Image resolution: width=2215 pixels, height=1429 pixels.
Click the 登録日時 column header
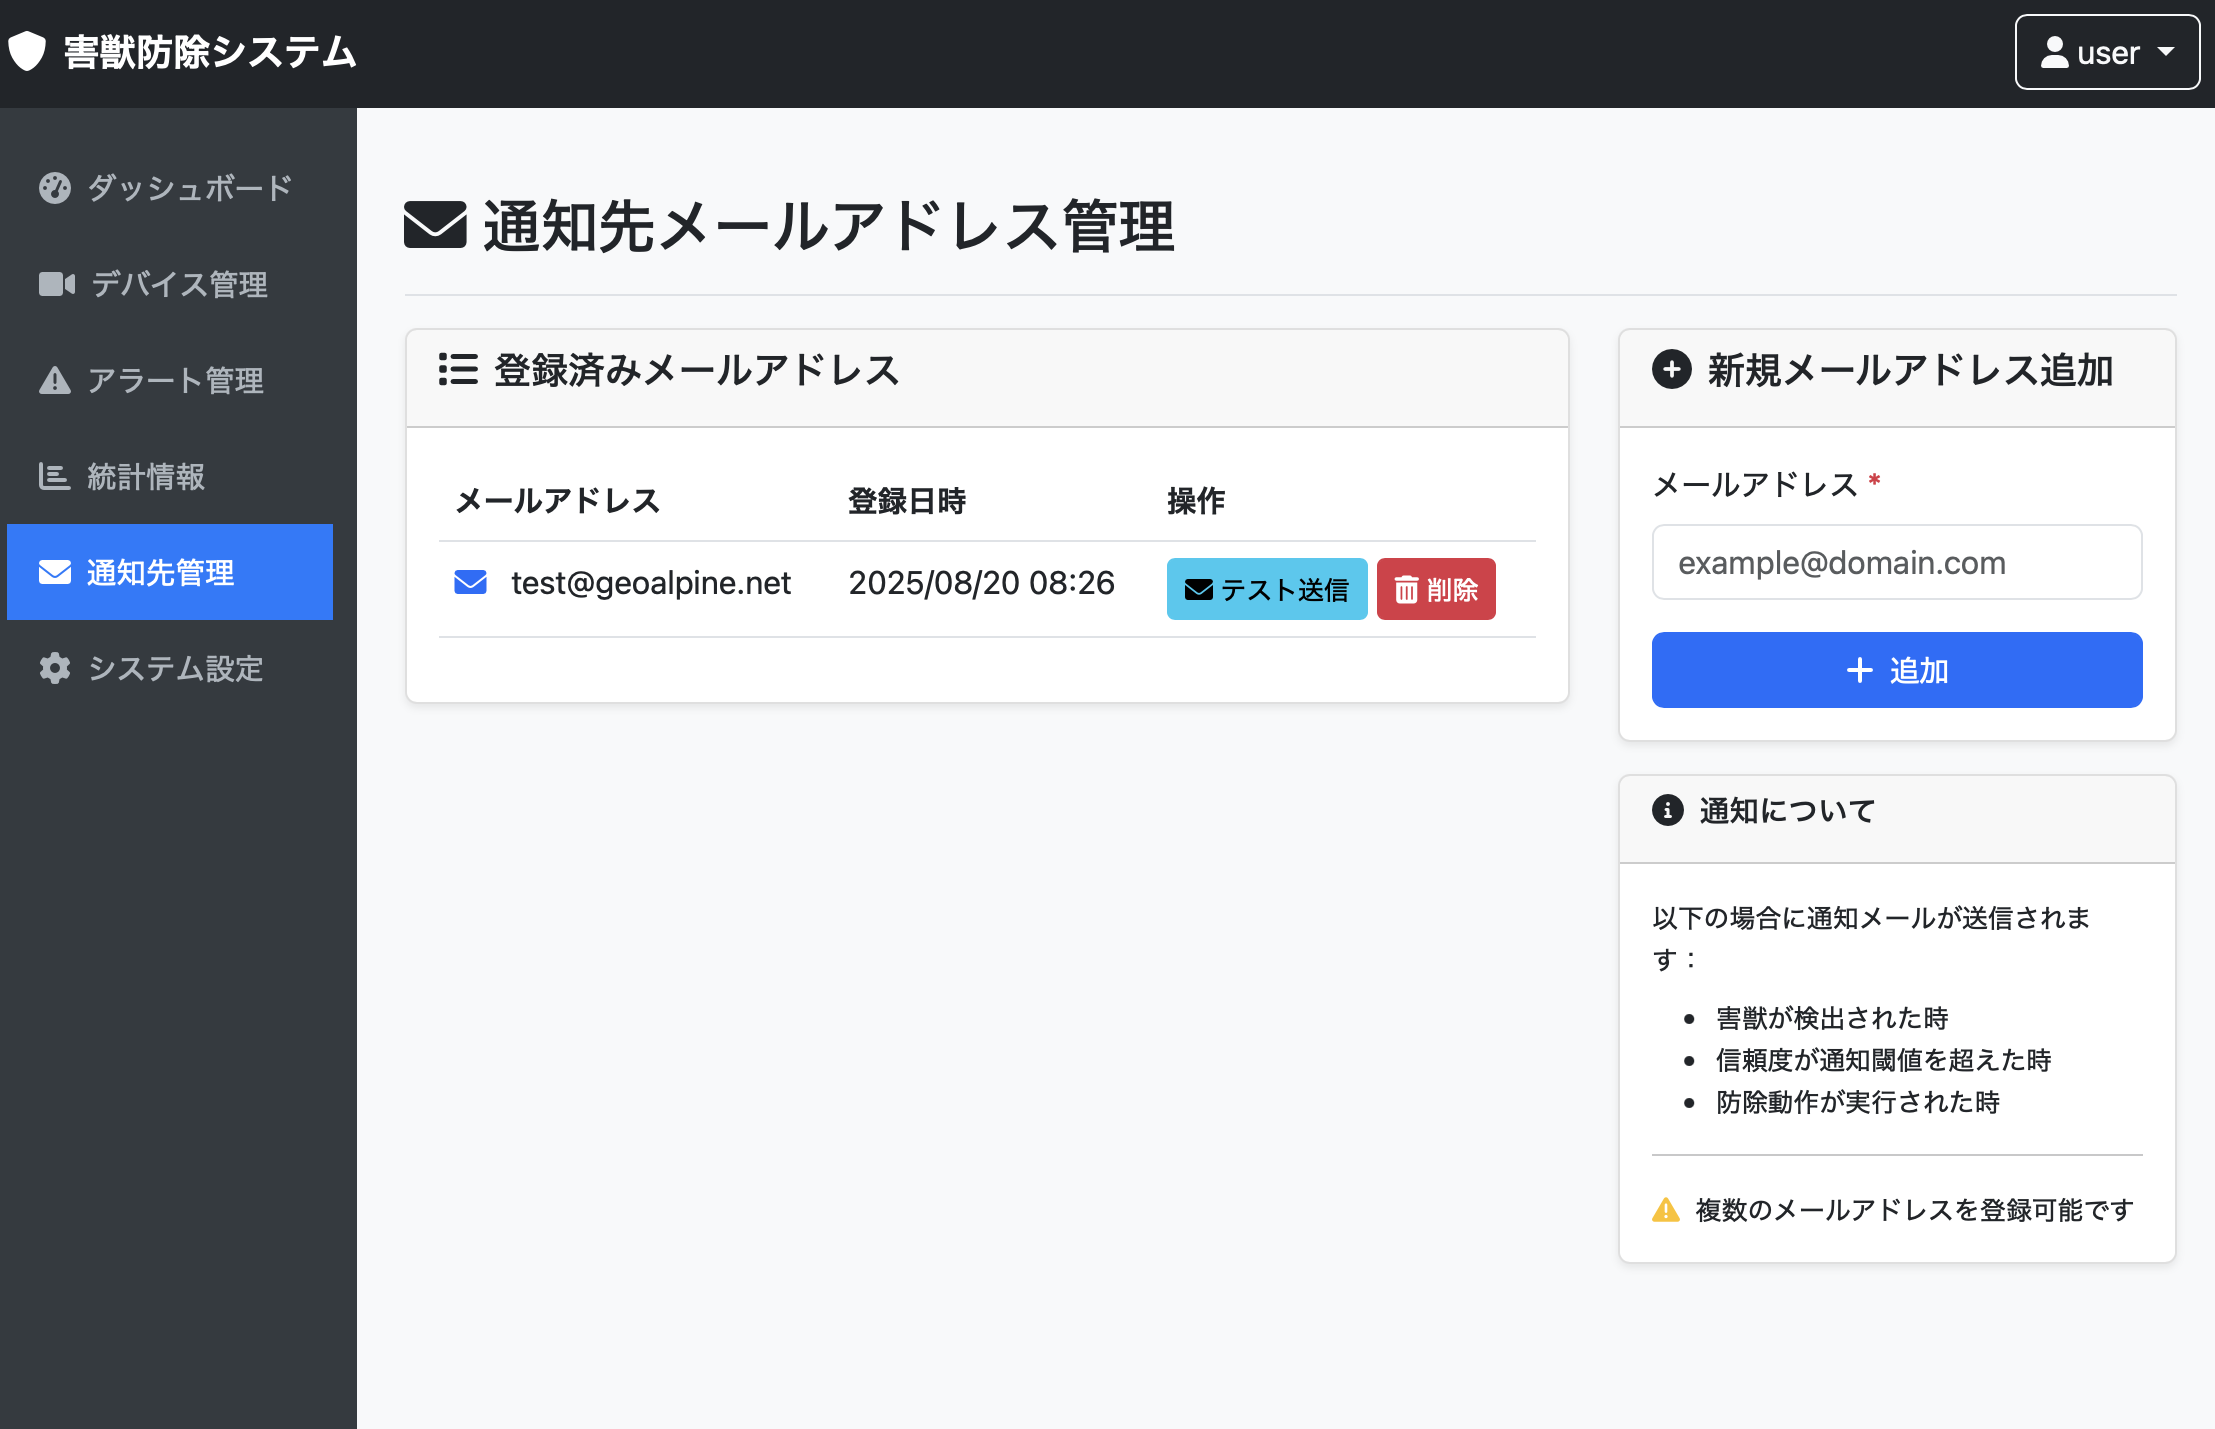pyautogui.click(x=907, y=500)
